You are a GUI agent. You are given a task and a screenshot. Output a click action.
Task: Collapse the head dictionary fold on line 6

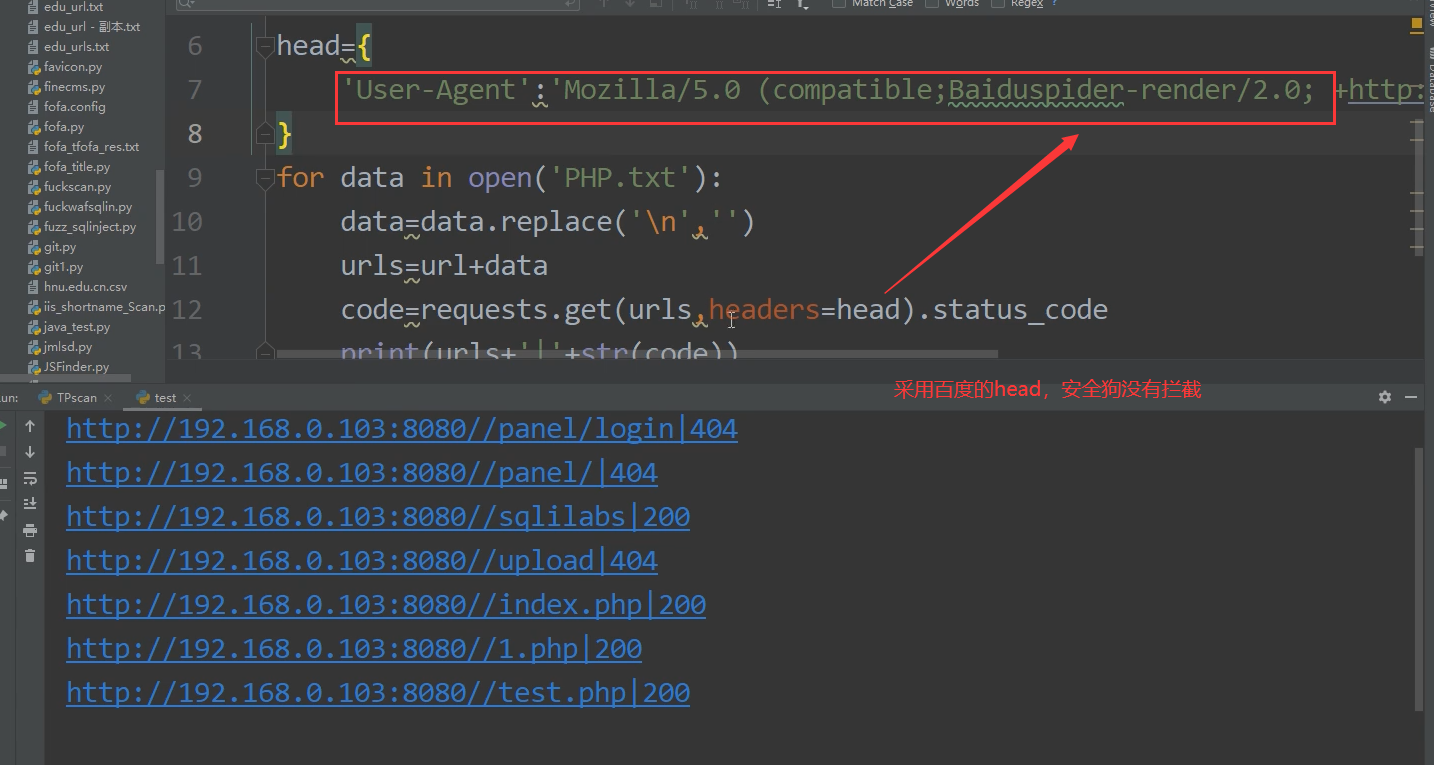[x=264, y=45]
